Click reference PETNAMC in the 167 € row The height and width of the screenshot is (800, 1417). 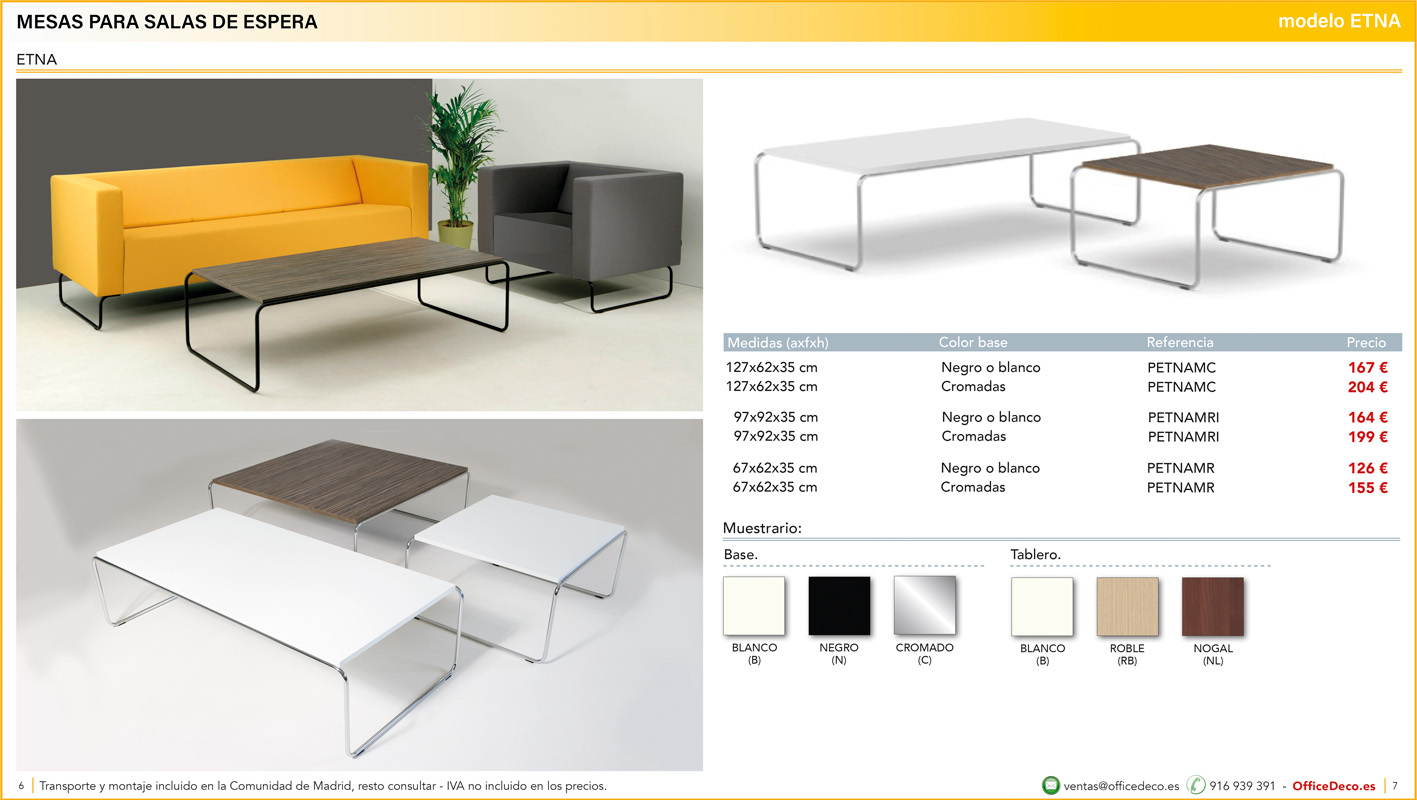[x=1181, y=368]
